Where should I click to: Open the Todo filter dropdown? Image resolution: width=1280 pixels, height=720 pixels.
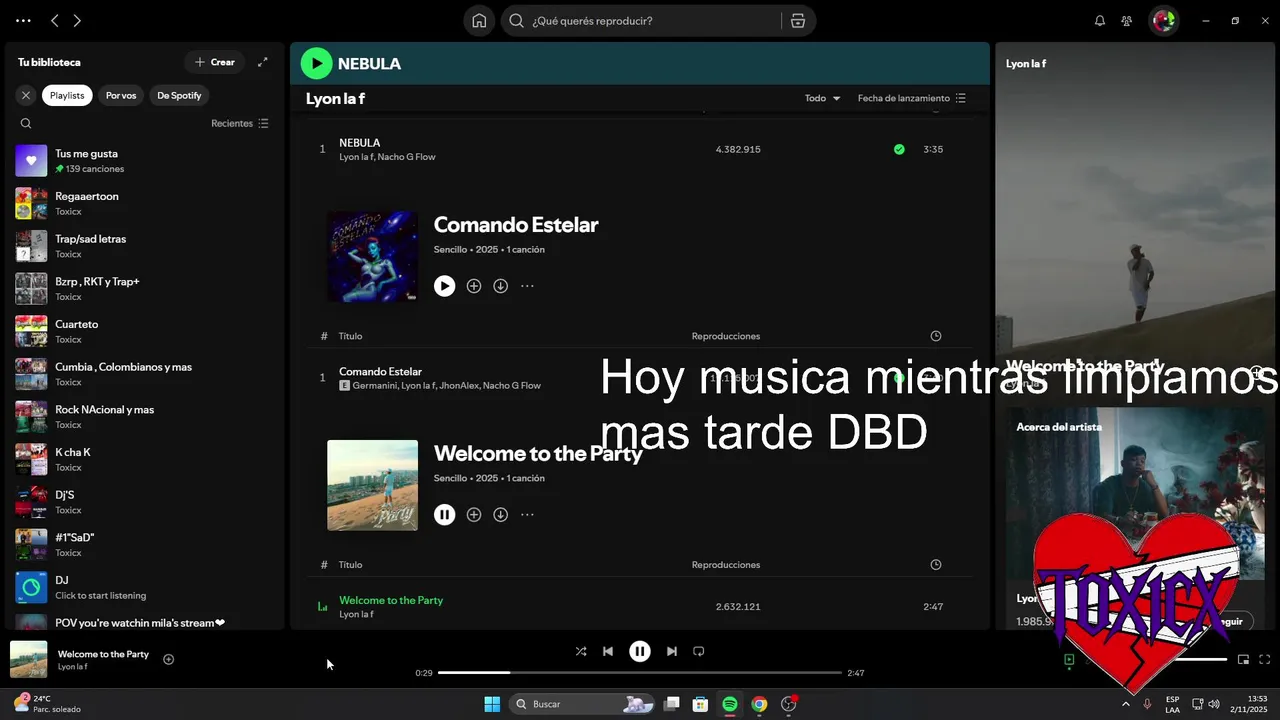pyautogui.click(x=823, y=98)
